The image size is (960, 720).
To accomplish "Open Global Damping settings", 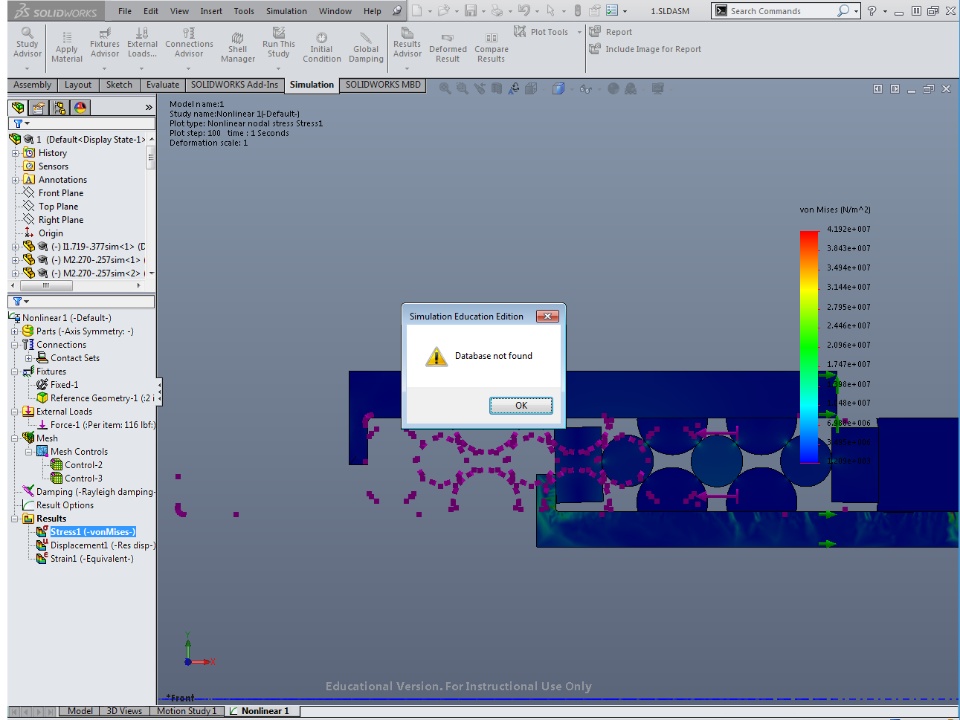I will 366,48.
